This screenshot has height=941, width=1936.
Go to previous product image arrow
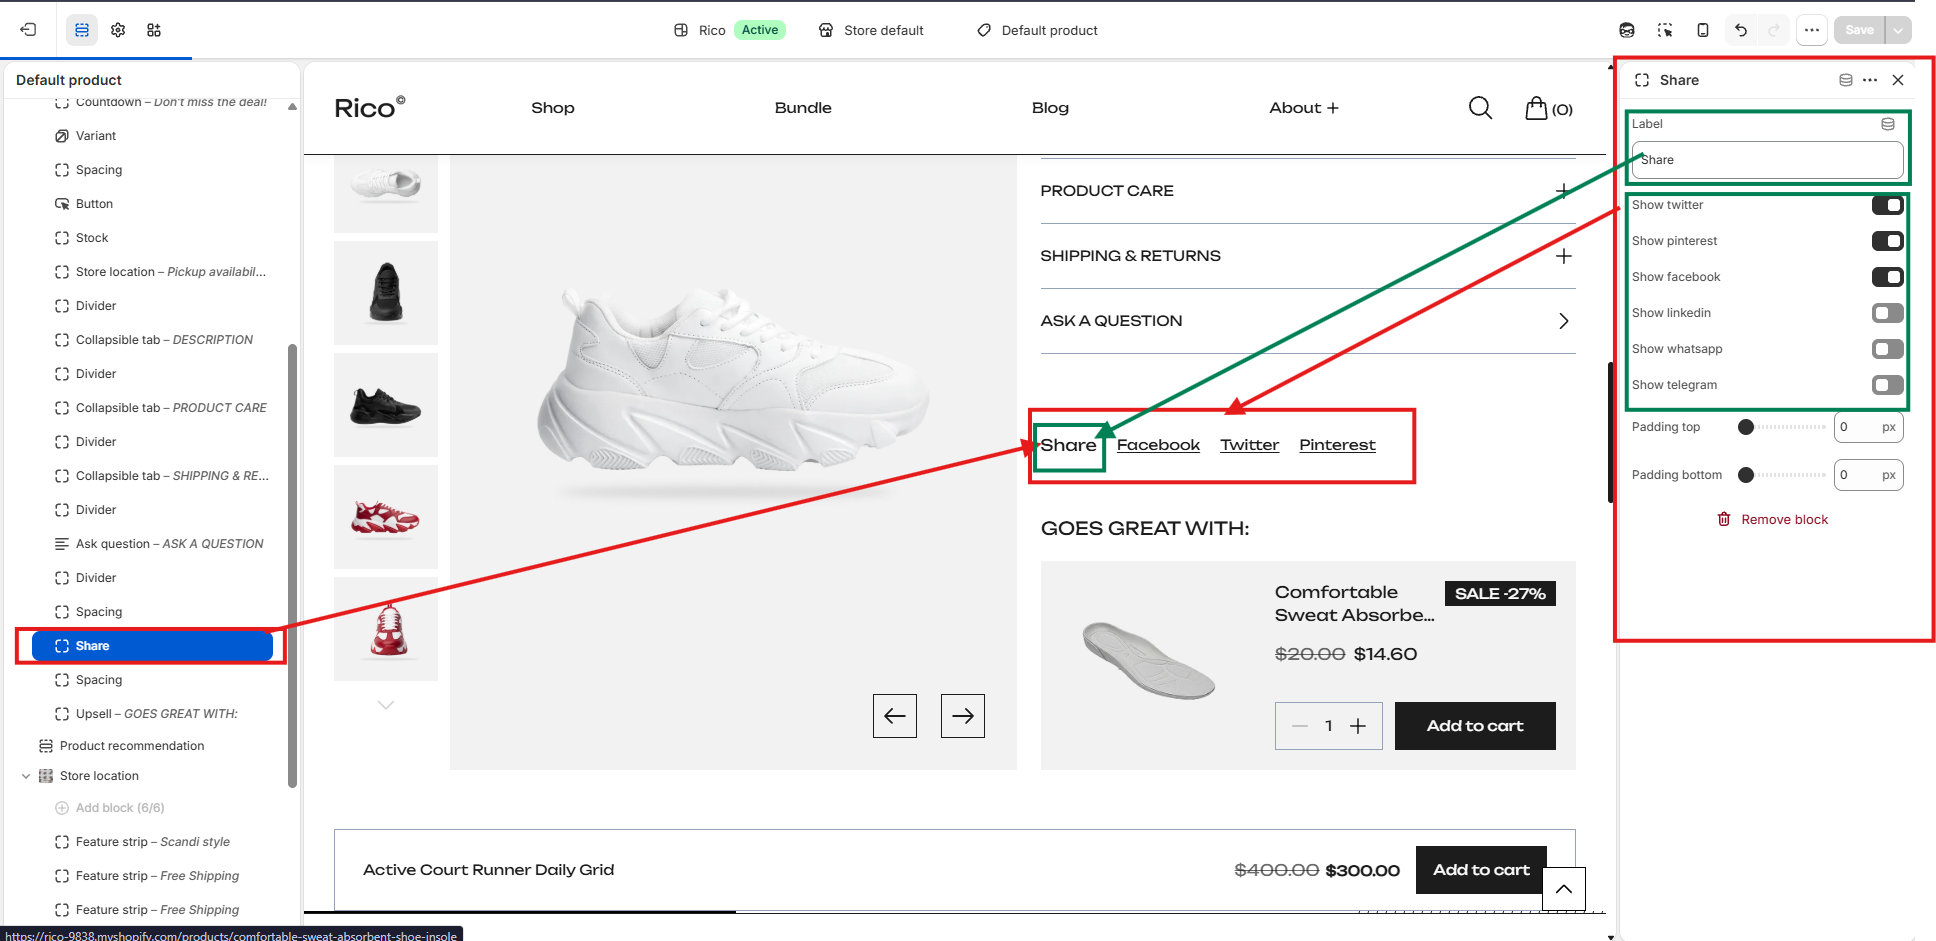[x=895, y=716]
